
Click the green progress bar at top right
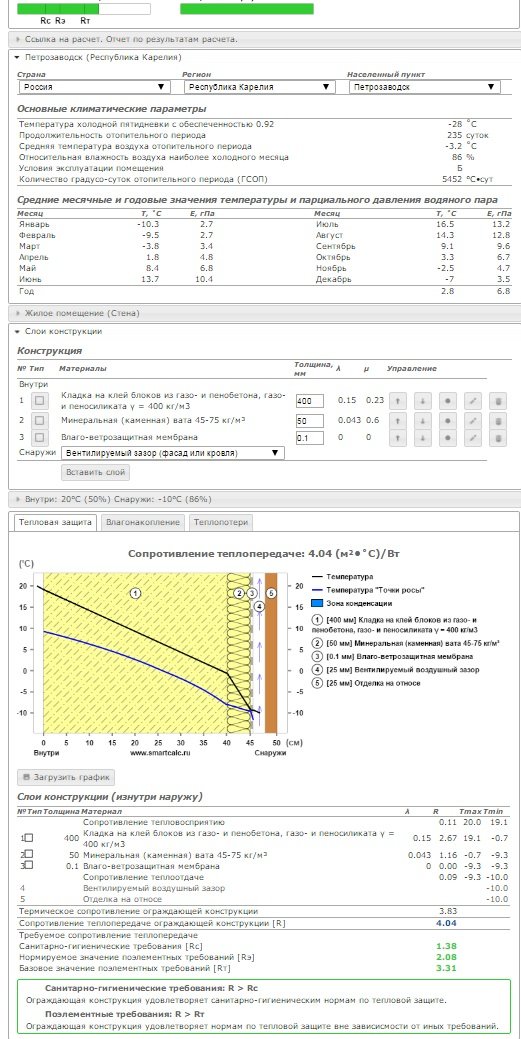tap(247, 9)
